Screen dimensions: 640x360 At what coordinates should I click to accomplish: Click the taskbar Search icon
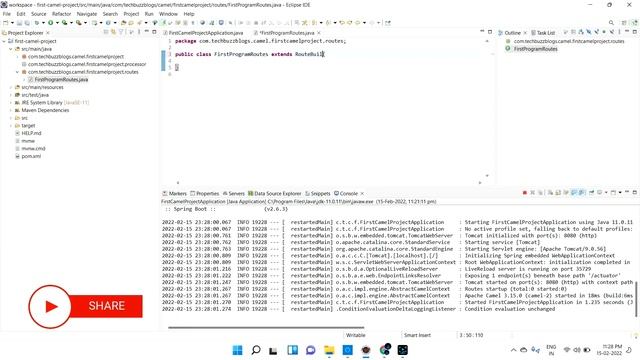[x=256, y=350]
